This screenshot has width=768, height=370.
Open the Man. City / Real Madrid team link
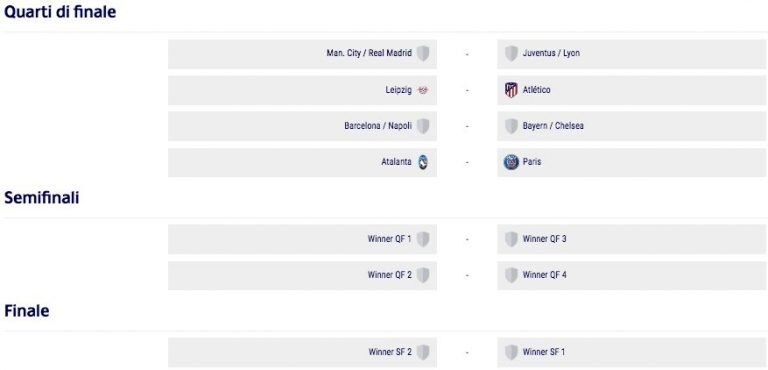pyautogui.click(x=369, y=53)
